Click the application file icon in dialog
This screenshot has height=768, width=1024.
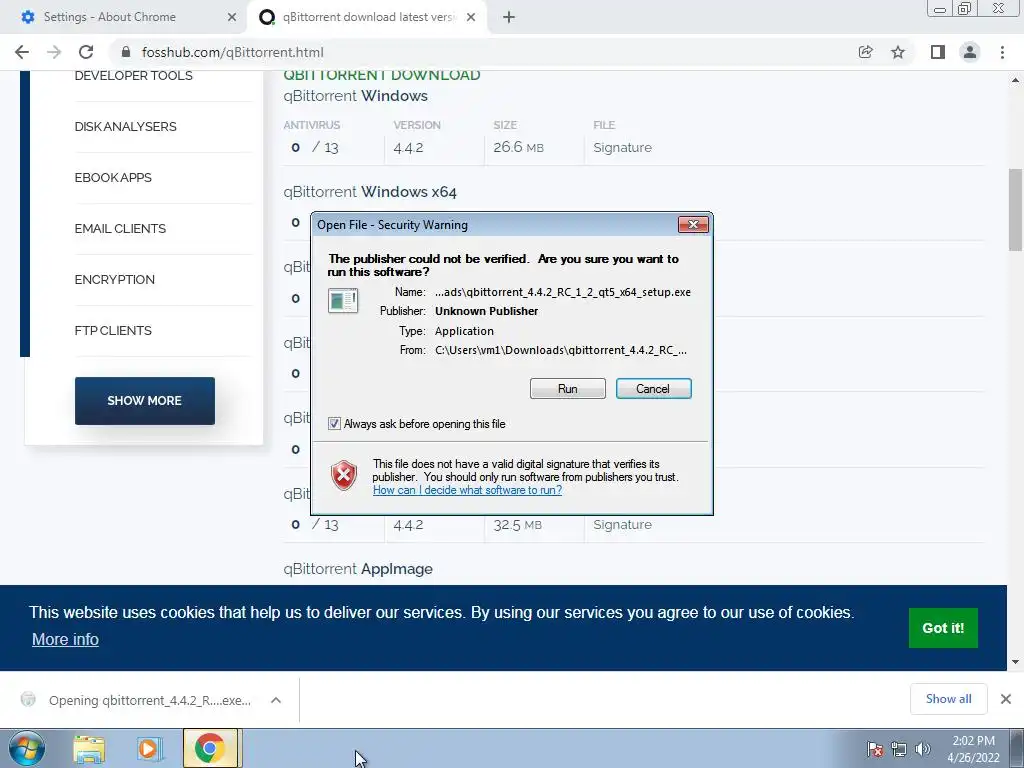point(343,301)
